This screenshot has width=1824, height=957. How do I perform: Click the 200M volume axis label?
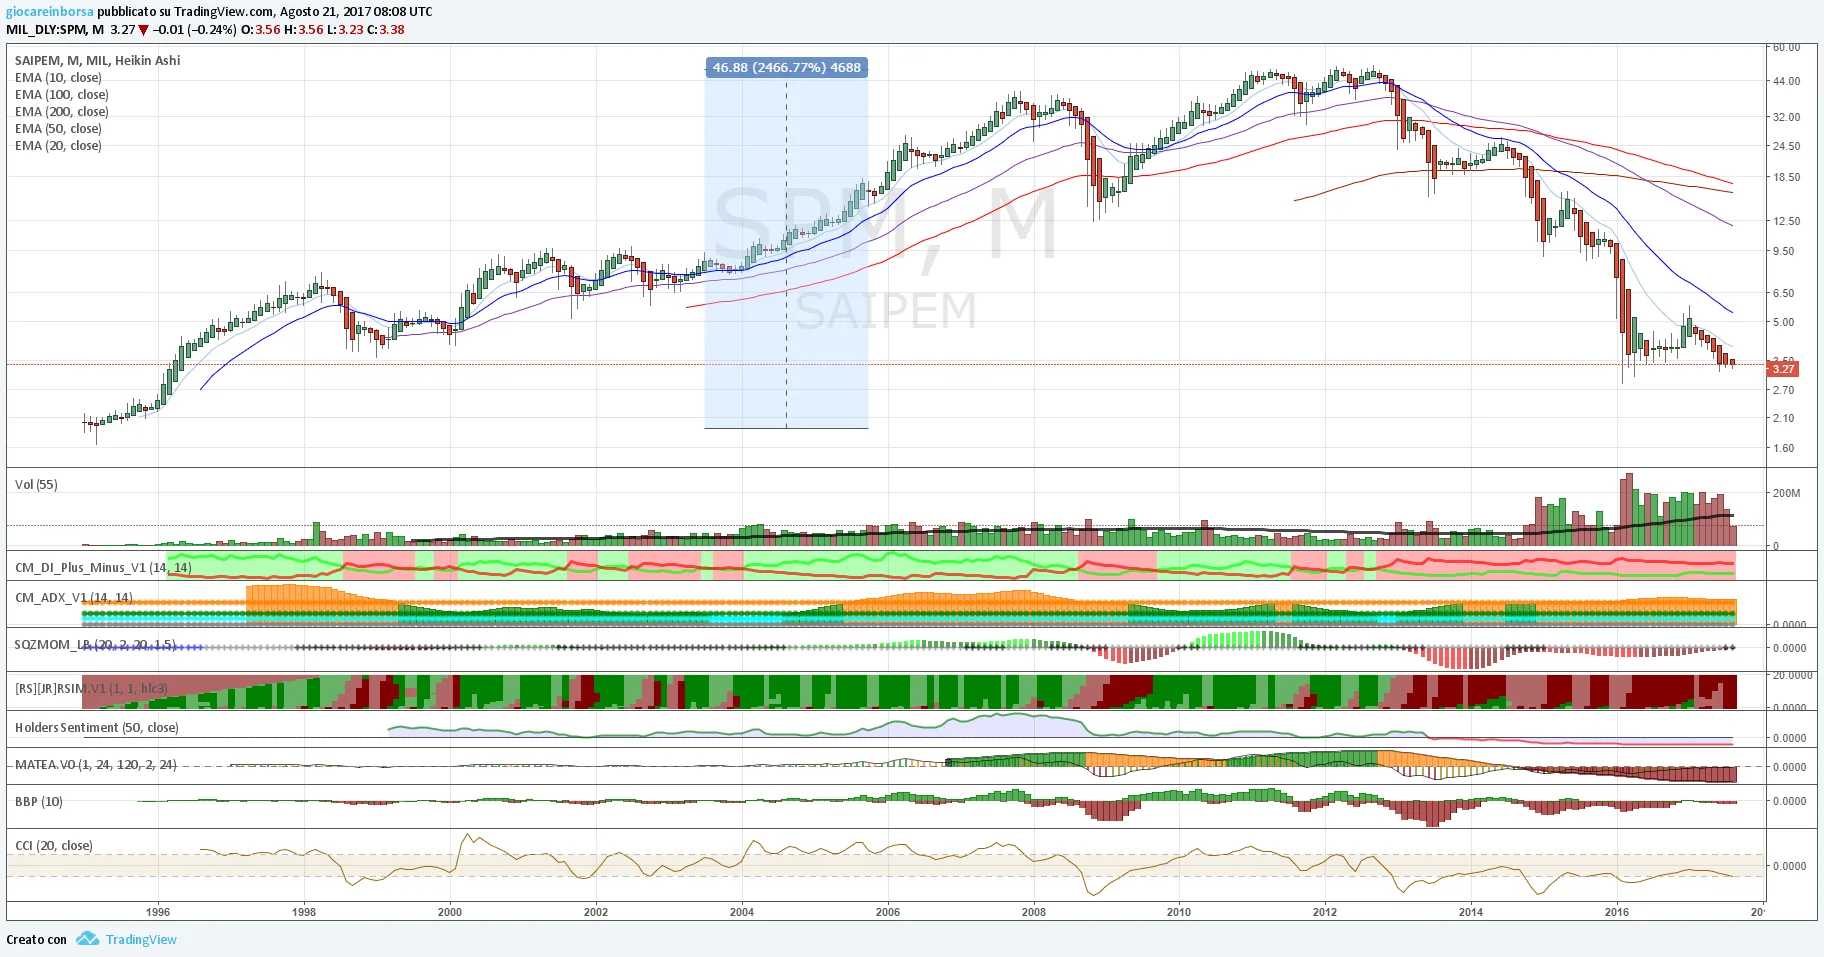(x=1786, y=493)
